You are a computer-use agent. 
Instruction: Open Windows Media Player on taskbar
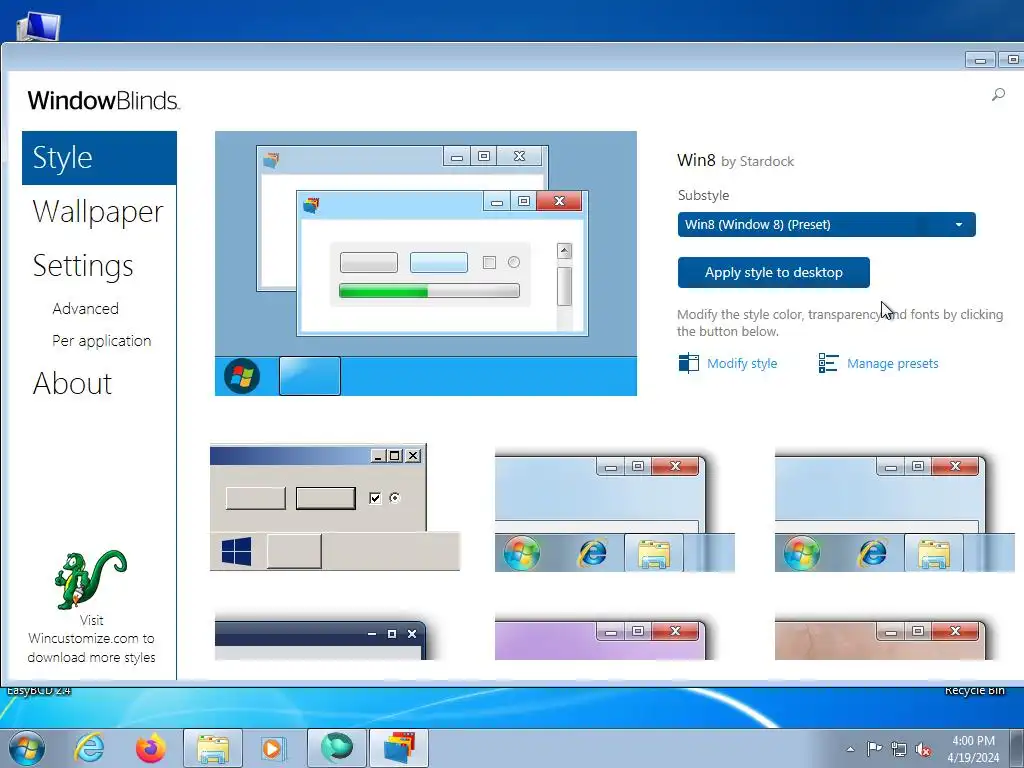tap(274, 748)
